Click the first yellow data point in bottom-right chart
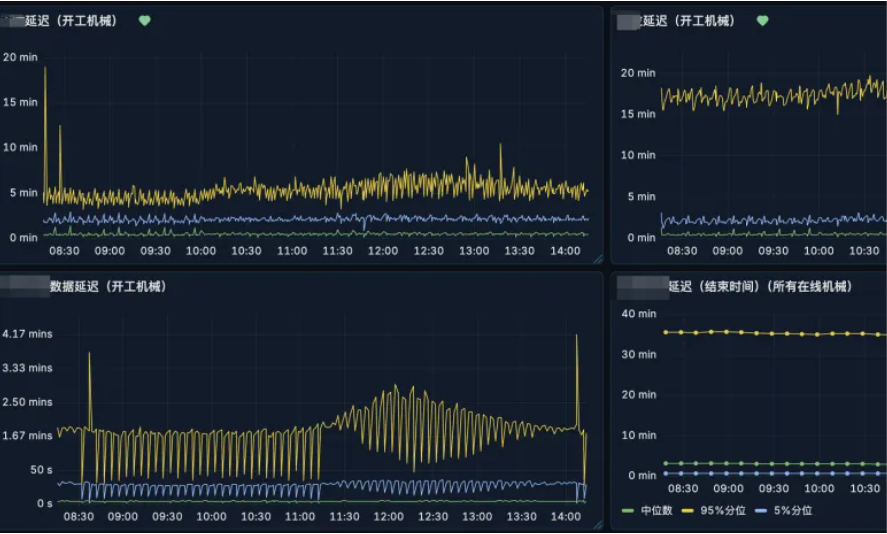 (667, 332)
